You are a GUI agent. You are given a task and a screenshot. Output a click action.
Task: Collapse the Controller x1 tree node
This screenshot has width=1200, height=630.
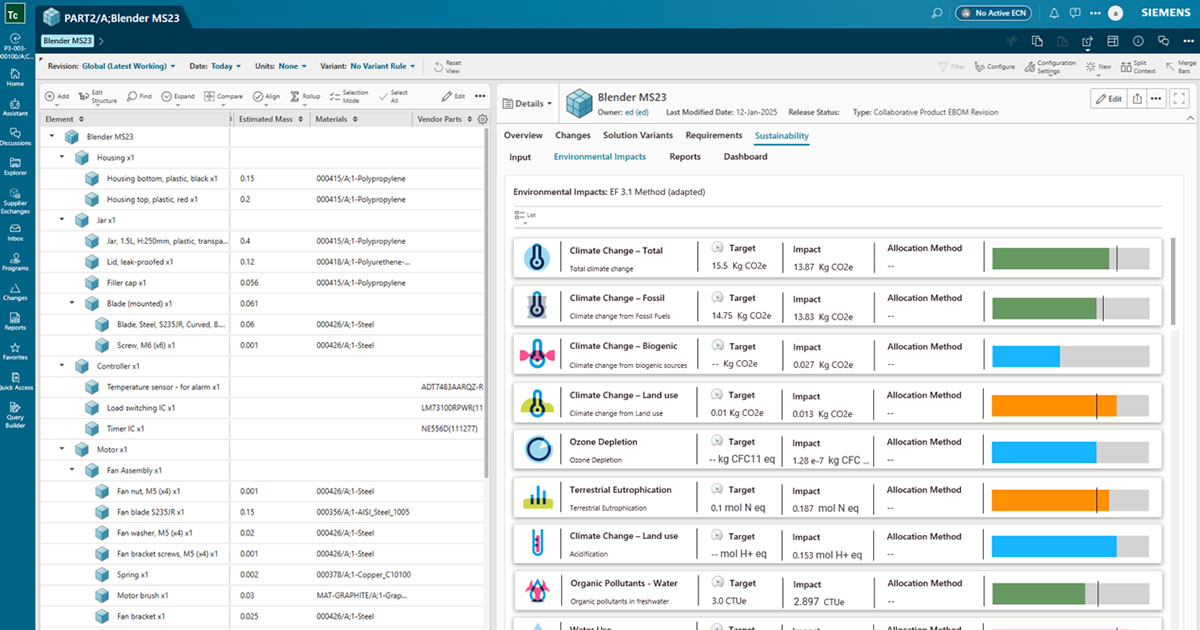(62, 365)
